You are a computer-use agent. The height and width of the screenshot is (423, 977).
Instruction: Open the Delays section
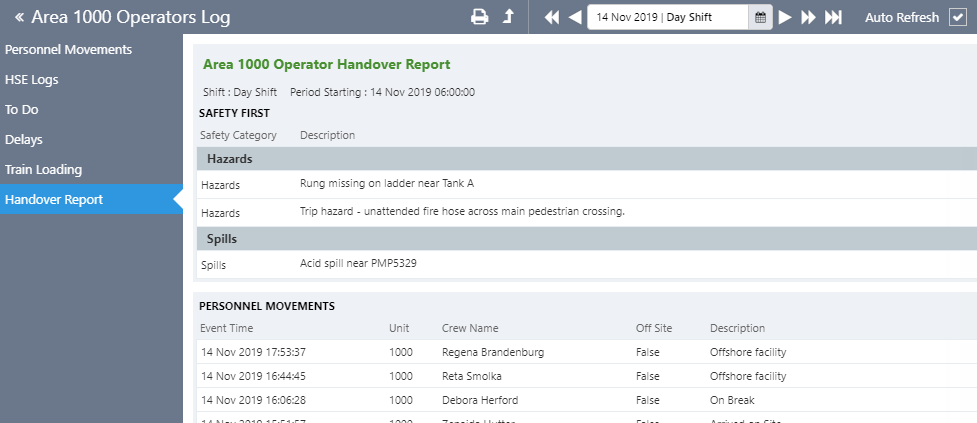[24, 139]
